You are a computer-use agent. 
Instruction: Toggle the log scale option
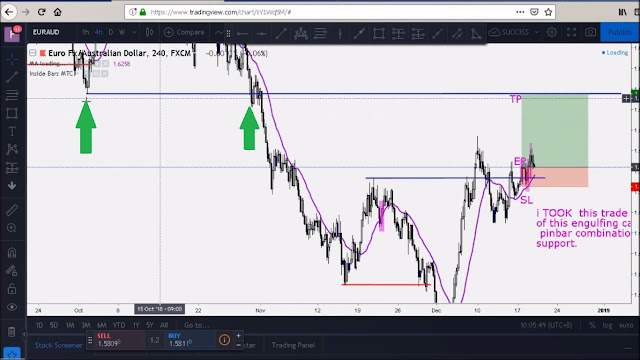tap(608, 325)
